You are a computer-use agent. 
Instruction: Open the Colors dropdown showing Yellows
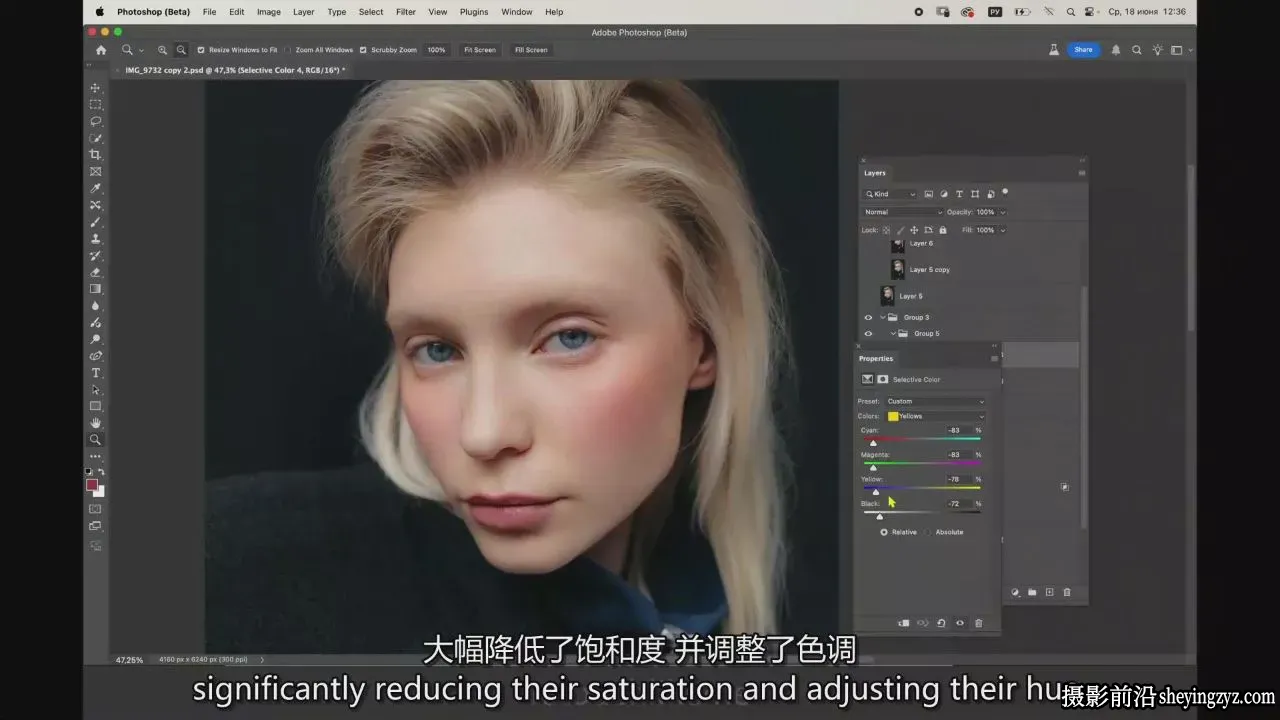point(936,416)
